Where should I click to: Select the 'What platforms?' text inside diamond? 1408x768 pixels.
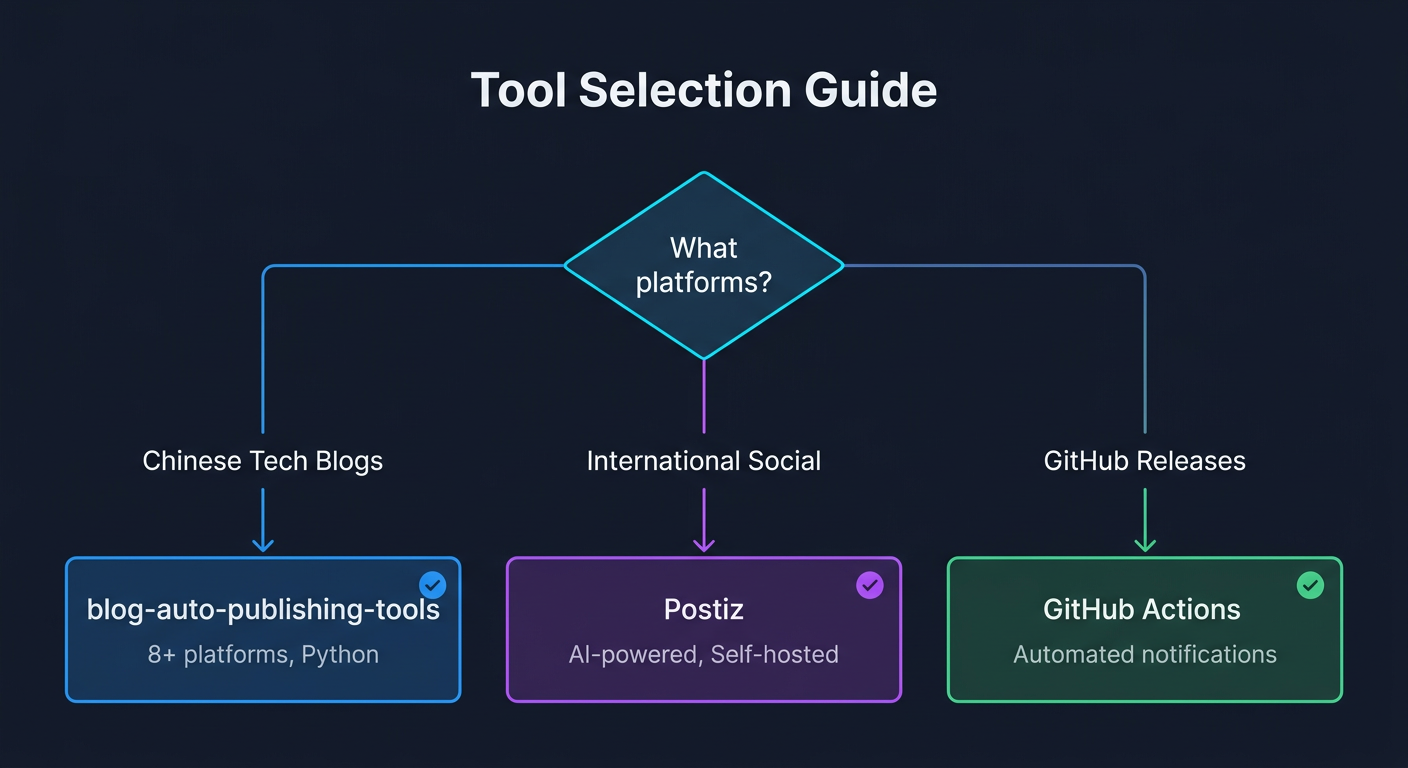click(703, 265)
